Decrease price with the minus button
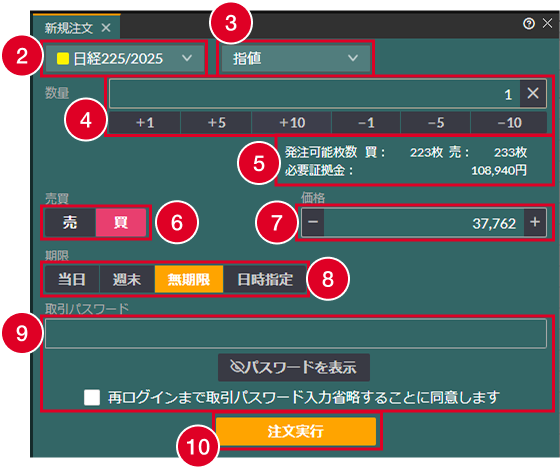The height and width of the screenshot is (470, 560). (x=313, y=222)
